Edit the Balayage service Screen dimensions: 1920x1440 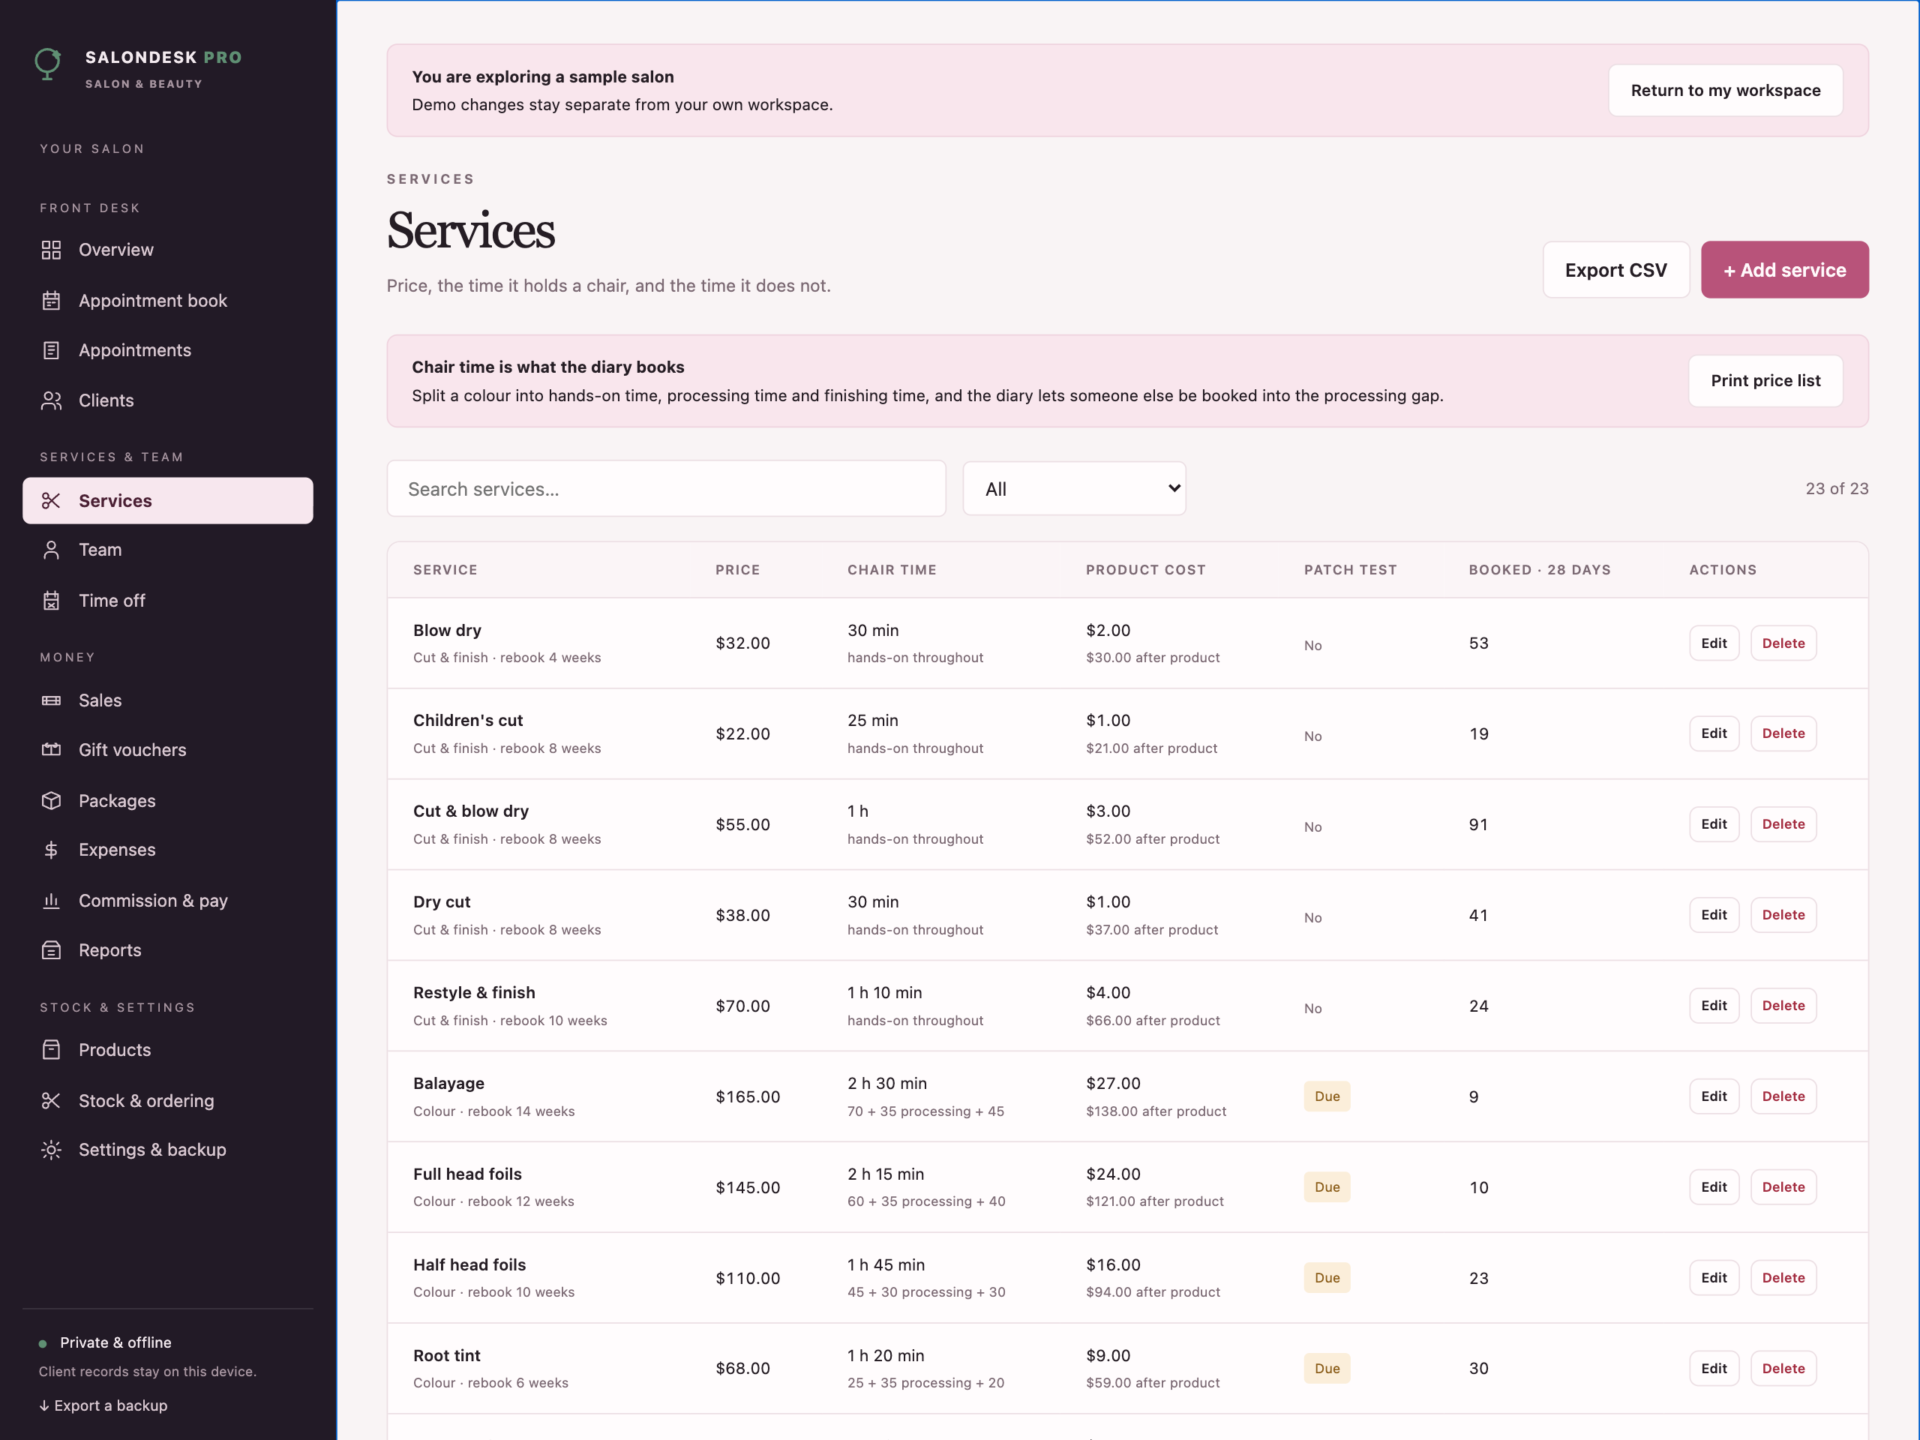(1714, 1096)
